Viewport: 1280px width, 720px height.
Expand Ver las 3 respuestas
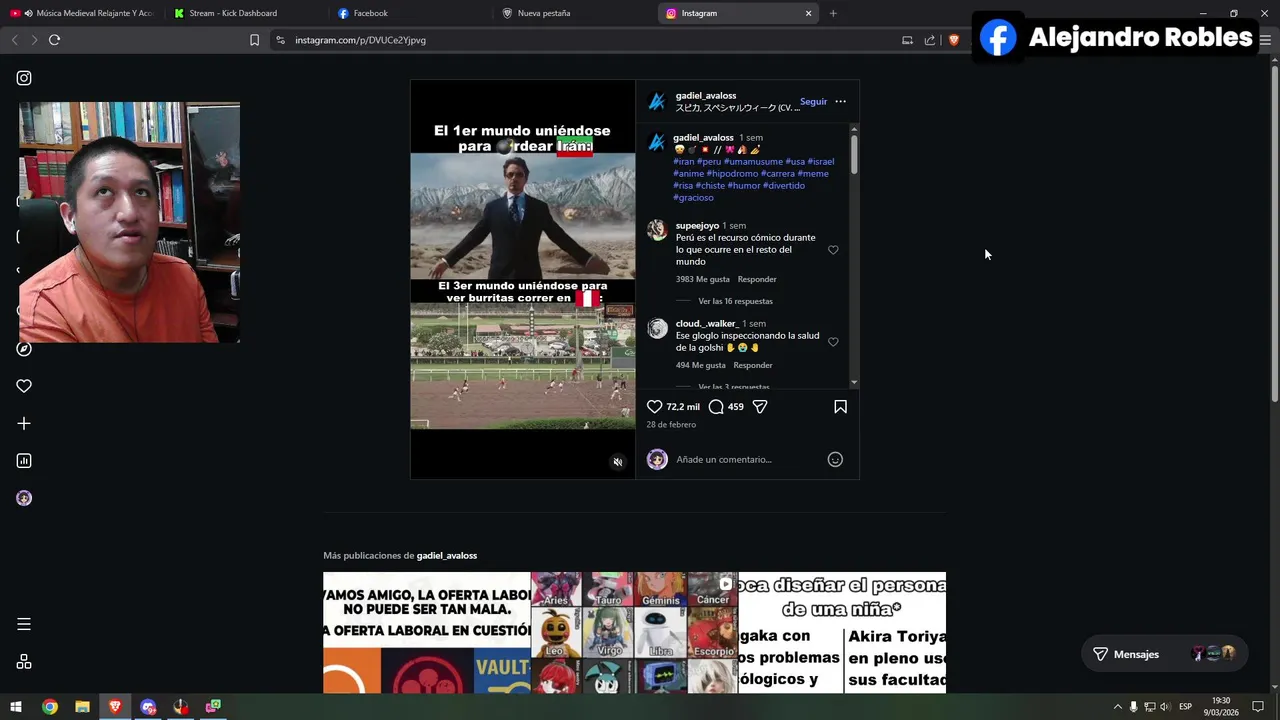point(734,387)
